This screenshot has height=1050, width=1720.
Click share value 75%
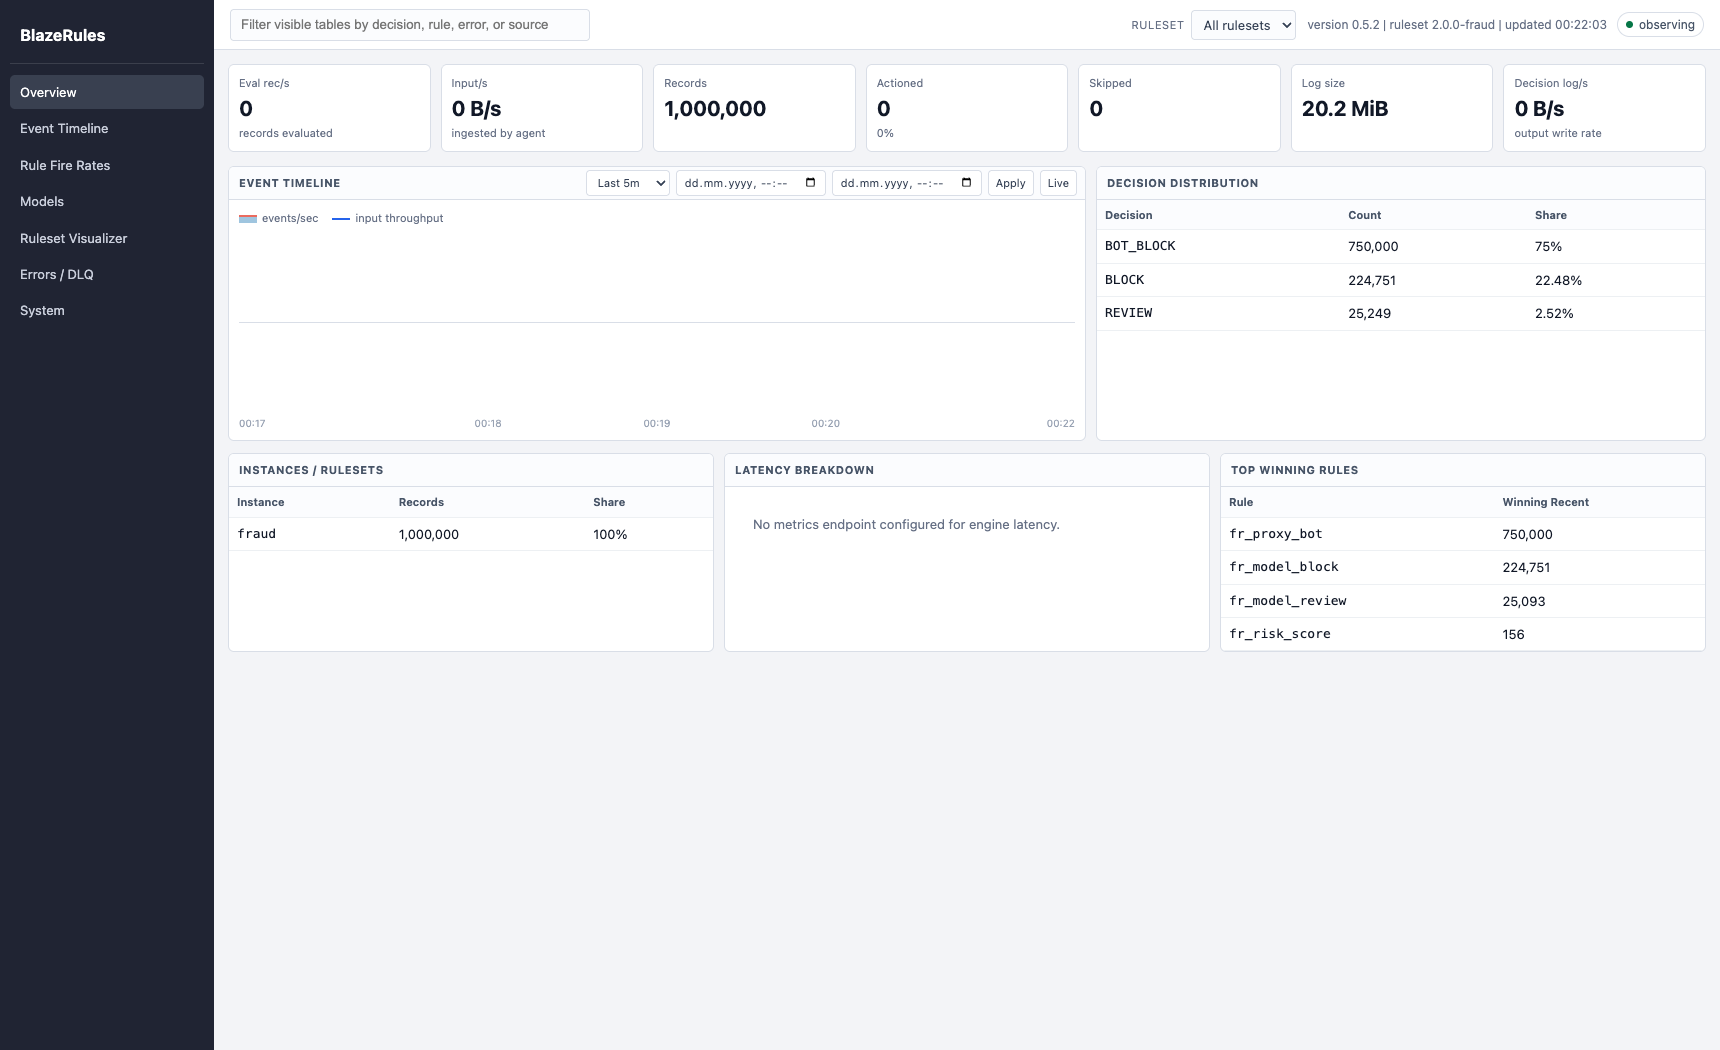tap(1548, 246)
